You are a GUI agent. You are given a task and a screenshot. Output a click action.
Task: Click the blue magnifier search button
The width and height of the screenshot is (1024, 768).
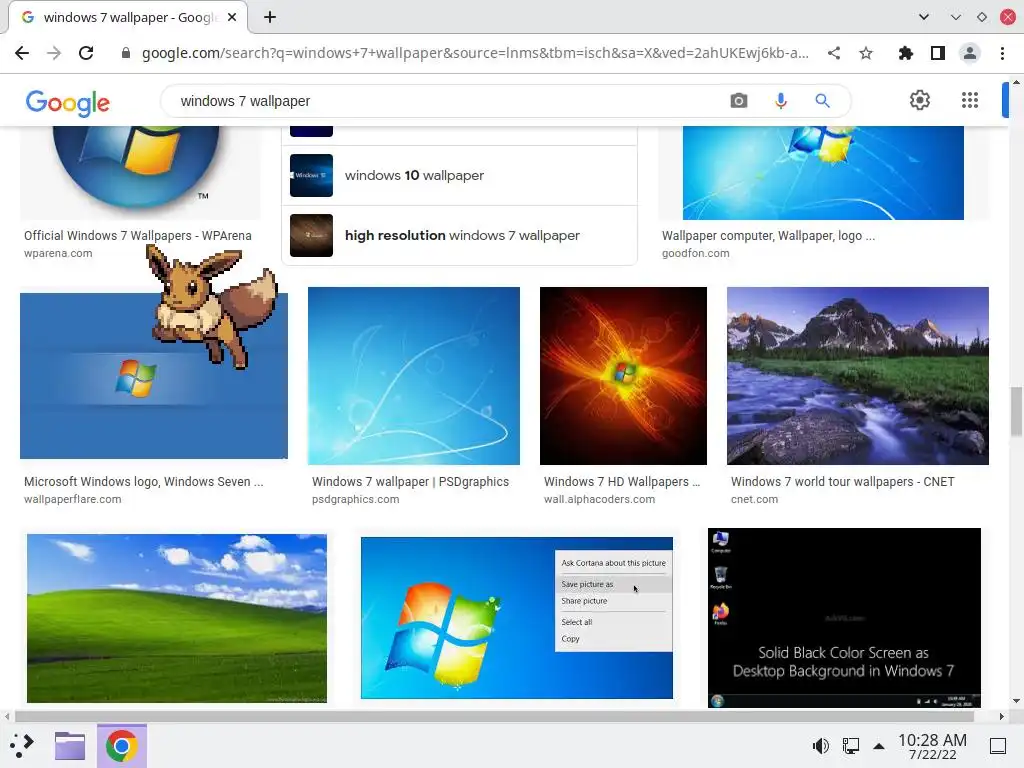(822, 101)
